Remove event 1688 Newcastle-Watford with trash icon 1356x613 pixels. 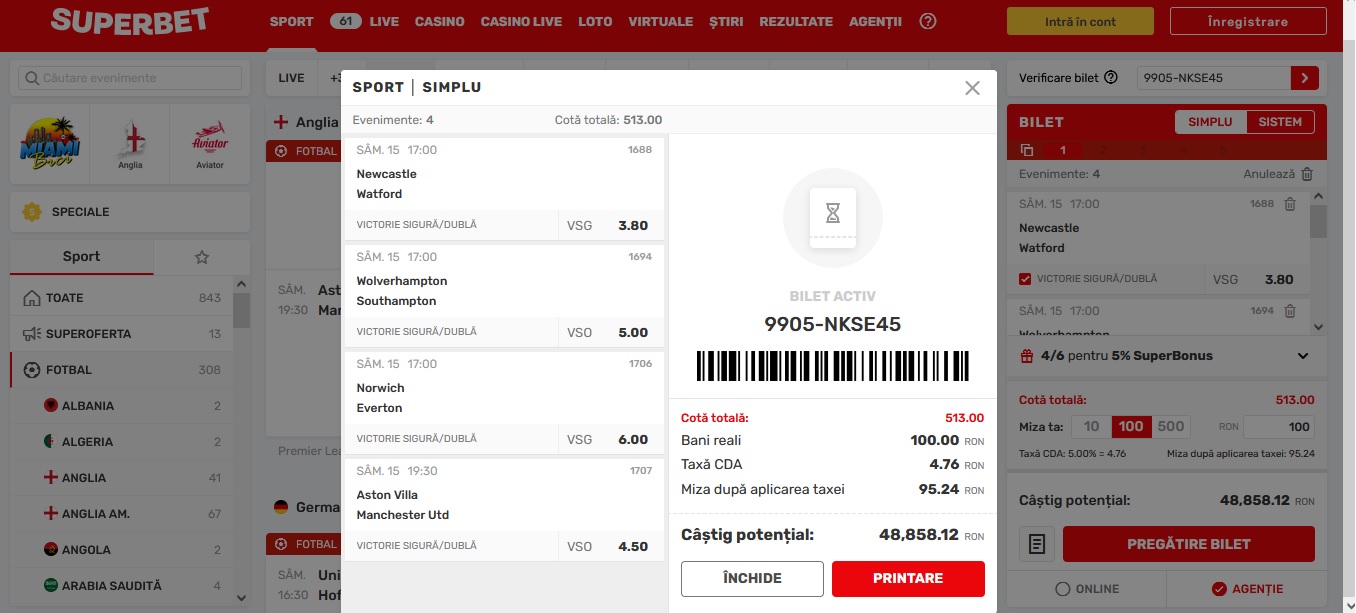1290,204
